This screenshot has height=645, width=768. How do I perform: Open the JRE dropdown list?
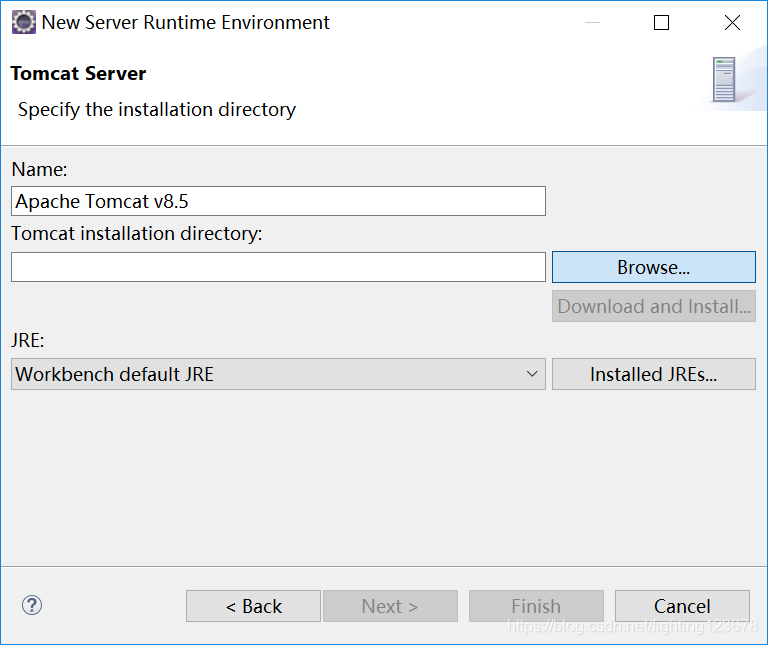pos(278,374)
